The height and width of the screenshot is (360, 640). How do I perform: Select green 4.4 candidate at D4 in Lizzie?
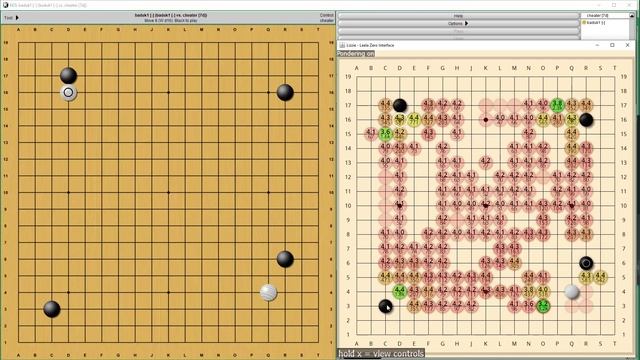coord(400,291)
